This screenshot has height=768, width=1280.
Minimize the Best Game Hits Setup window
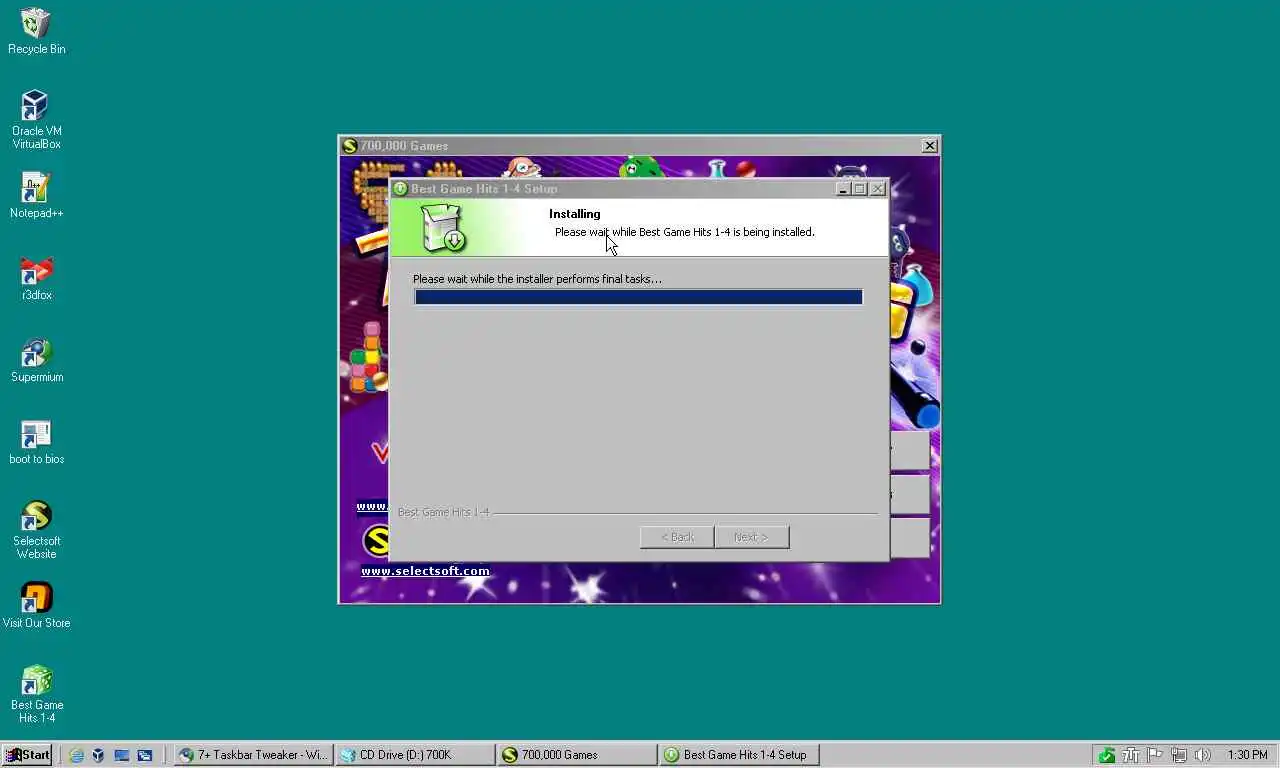pyautogui.click(x=843, y=189)
